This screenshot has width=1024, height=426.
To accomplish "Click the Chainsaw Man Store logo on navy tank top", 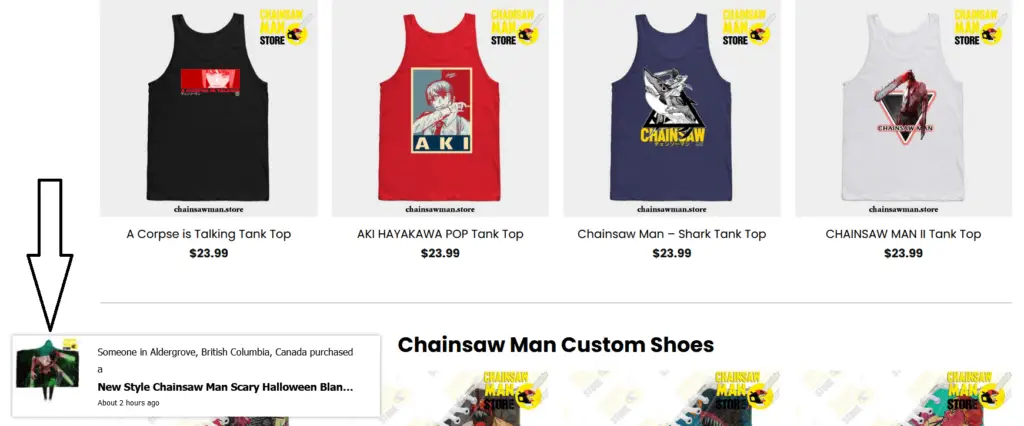I will tap(749, 27).
